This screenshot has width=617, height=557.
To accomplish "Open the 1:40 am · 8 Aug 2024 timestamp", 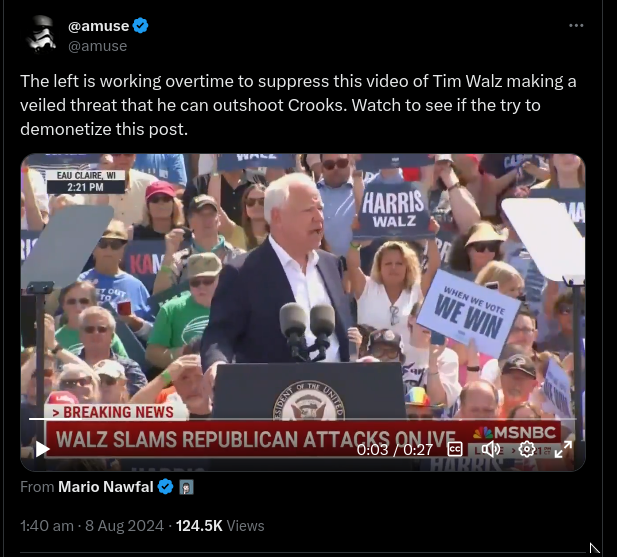I will click(92, 526).
